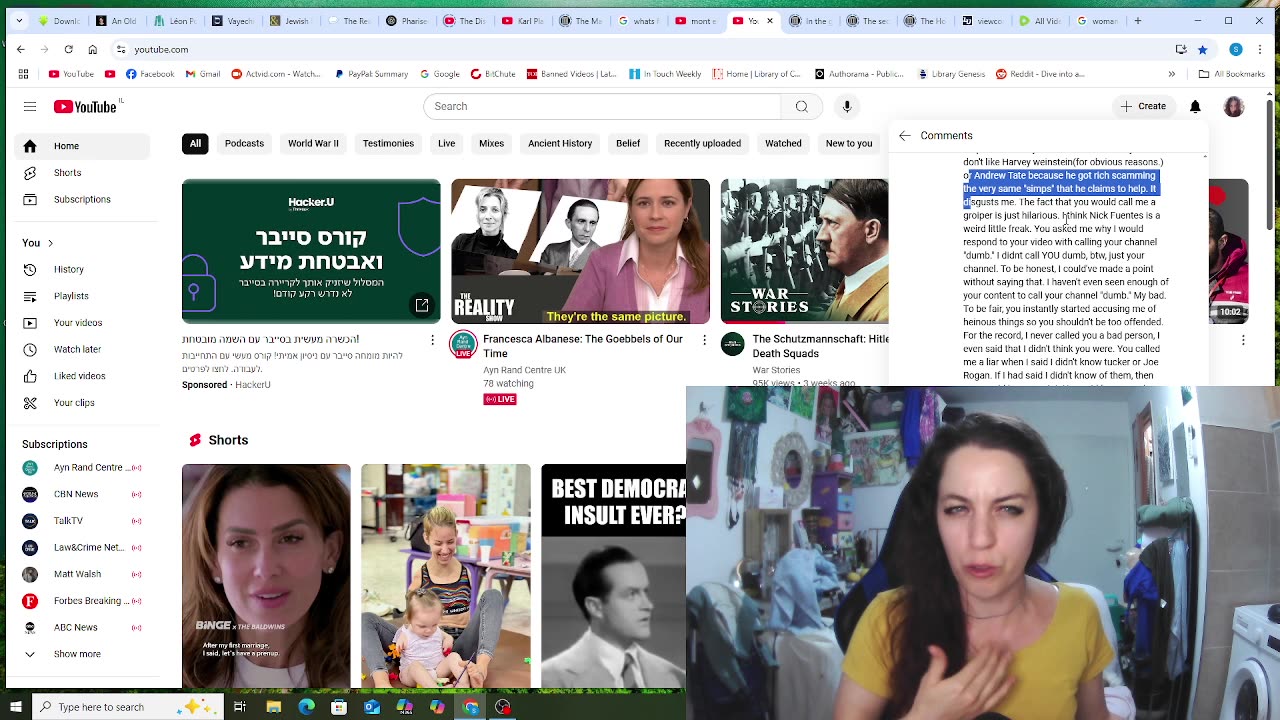Select the Watched filter chip
Image resolution: width=1280 pixels, height=720 pixels.
[783, 144]
